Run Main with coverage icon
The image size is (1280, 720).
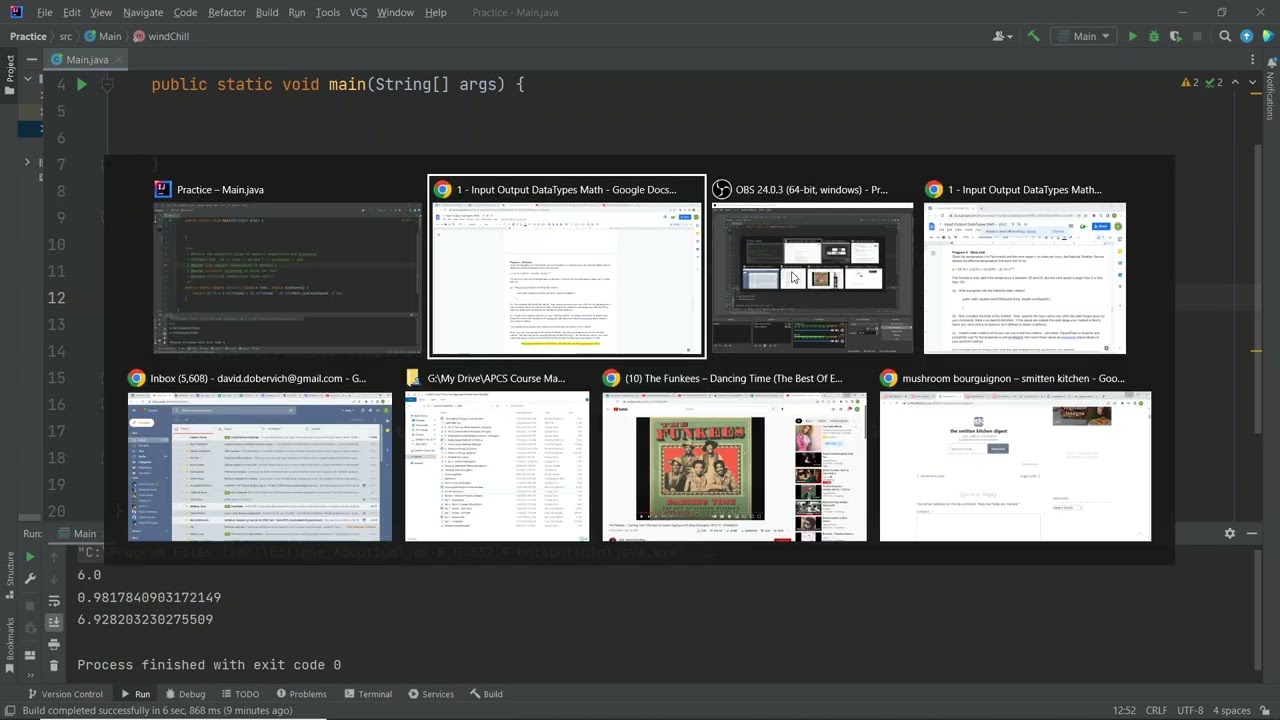click(1176, 36)
